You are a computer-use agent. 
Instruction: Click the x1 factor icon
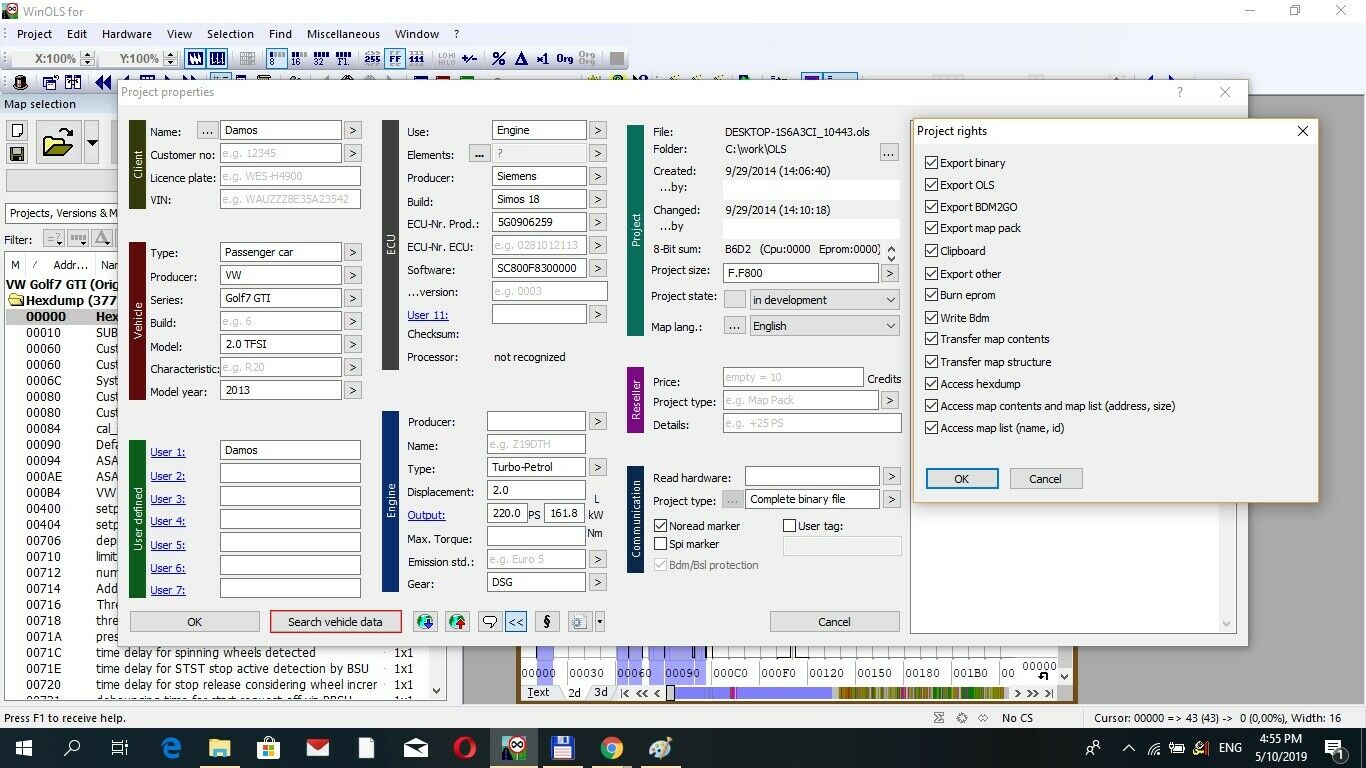pos(542,59)
